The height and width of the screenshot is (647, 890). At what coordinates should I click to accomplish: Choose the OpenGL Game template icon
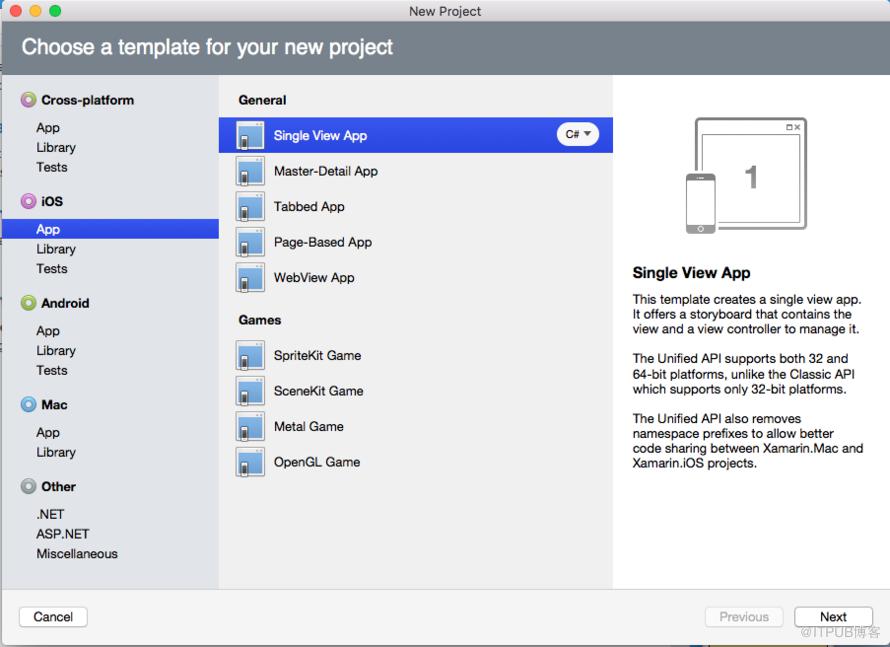pyautogui.click(x=250, y=462)
